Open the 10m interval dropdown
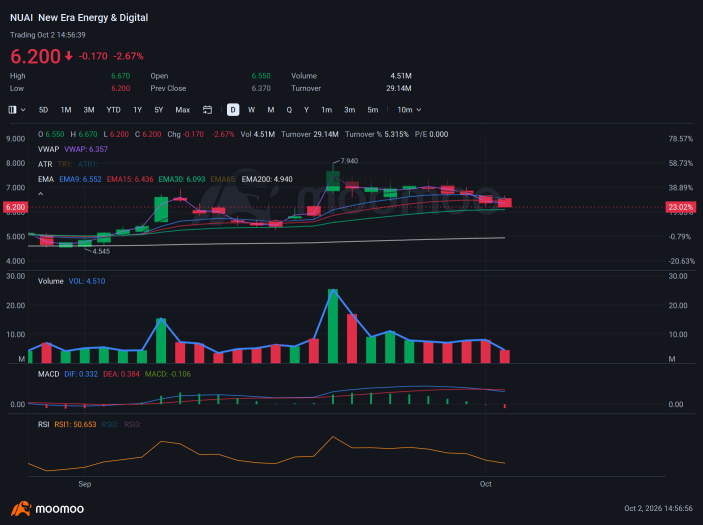Screen dimensions: 703x525 click(x=409, y=110)
